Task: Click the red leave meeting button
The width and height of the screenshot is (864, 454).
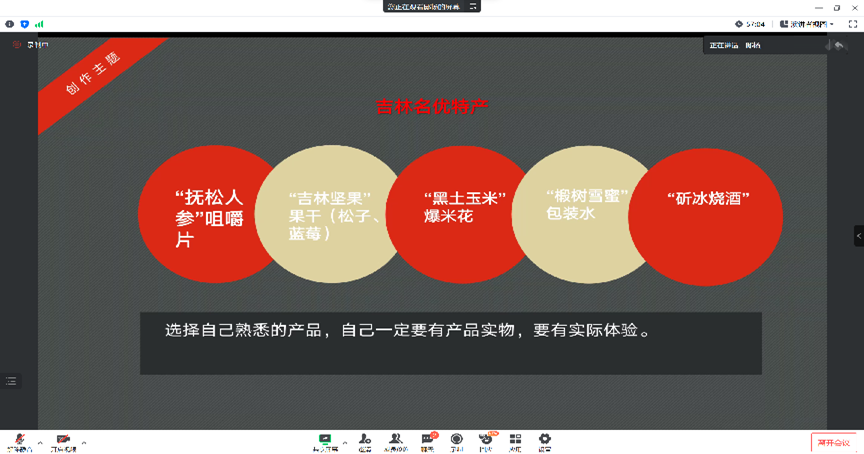Action: (833, 442)
